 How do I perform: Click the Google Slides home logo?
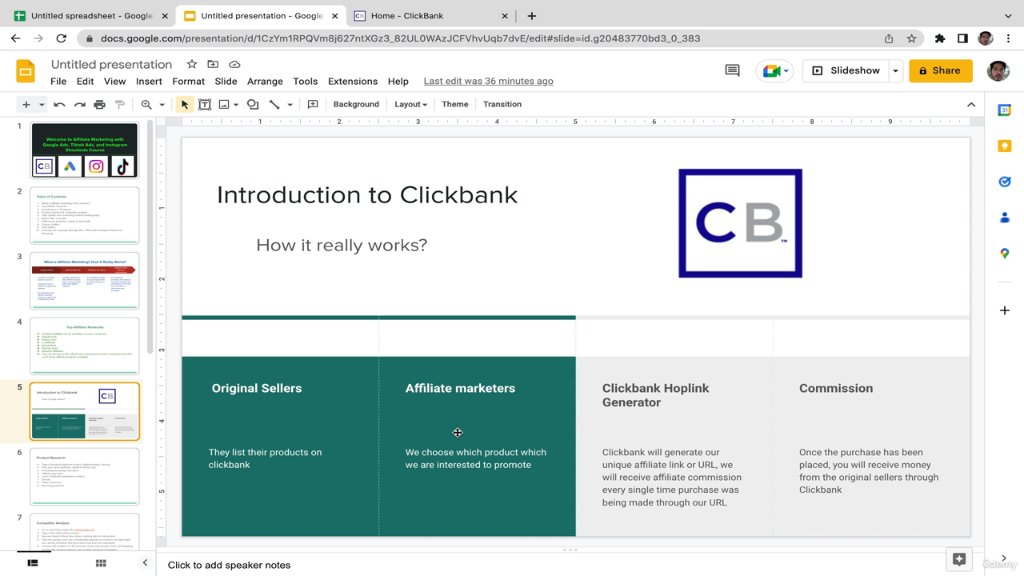click(25, 71)
